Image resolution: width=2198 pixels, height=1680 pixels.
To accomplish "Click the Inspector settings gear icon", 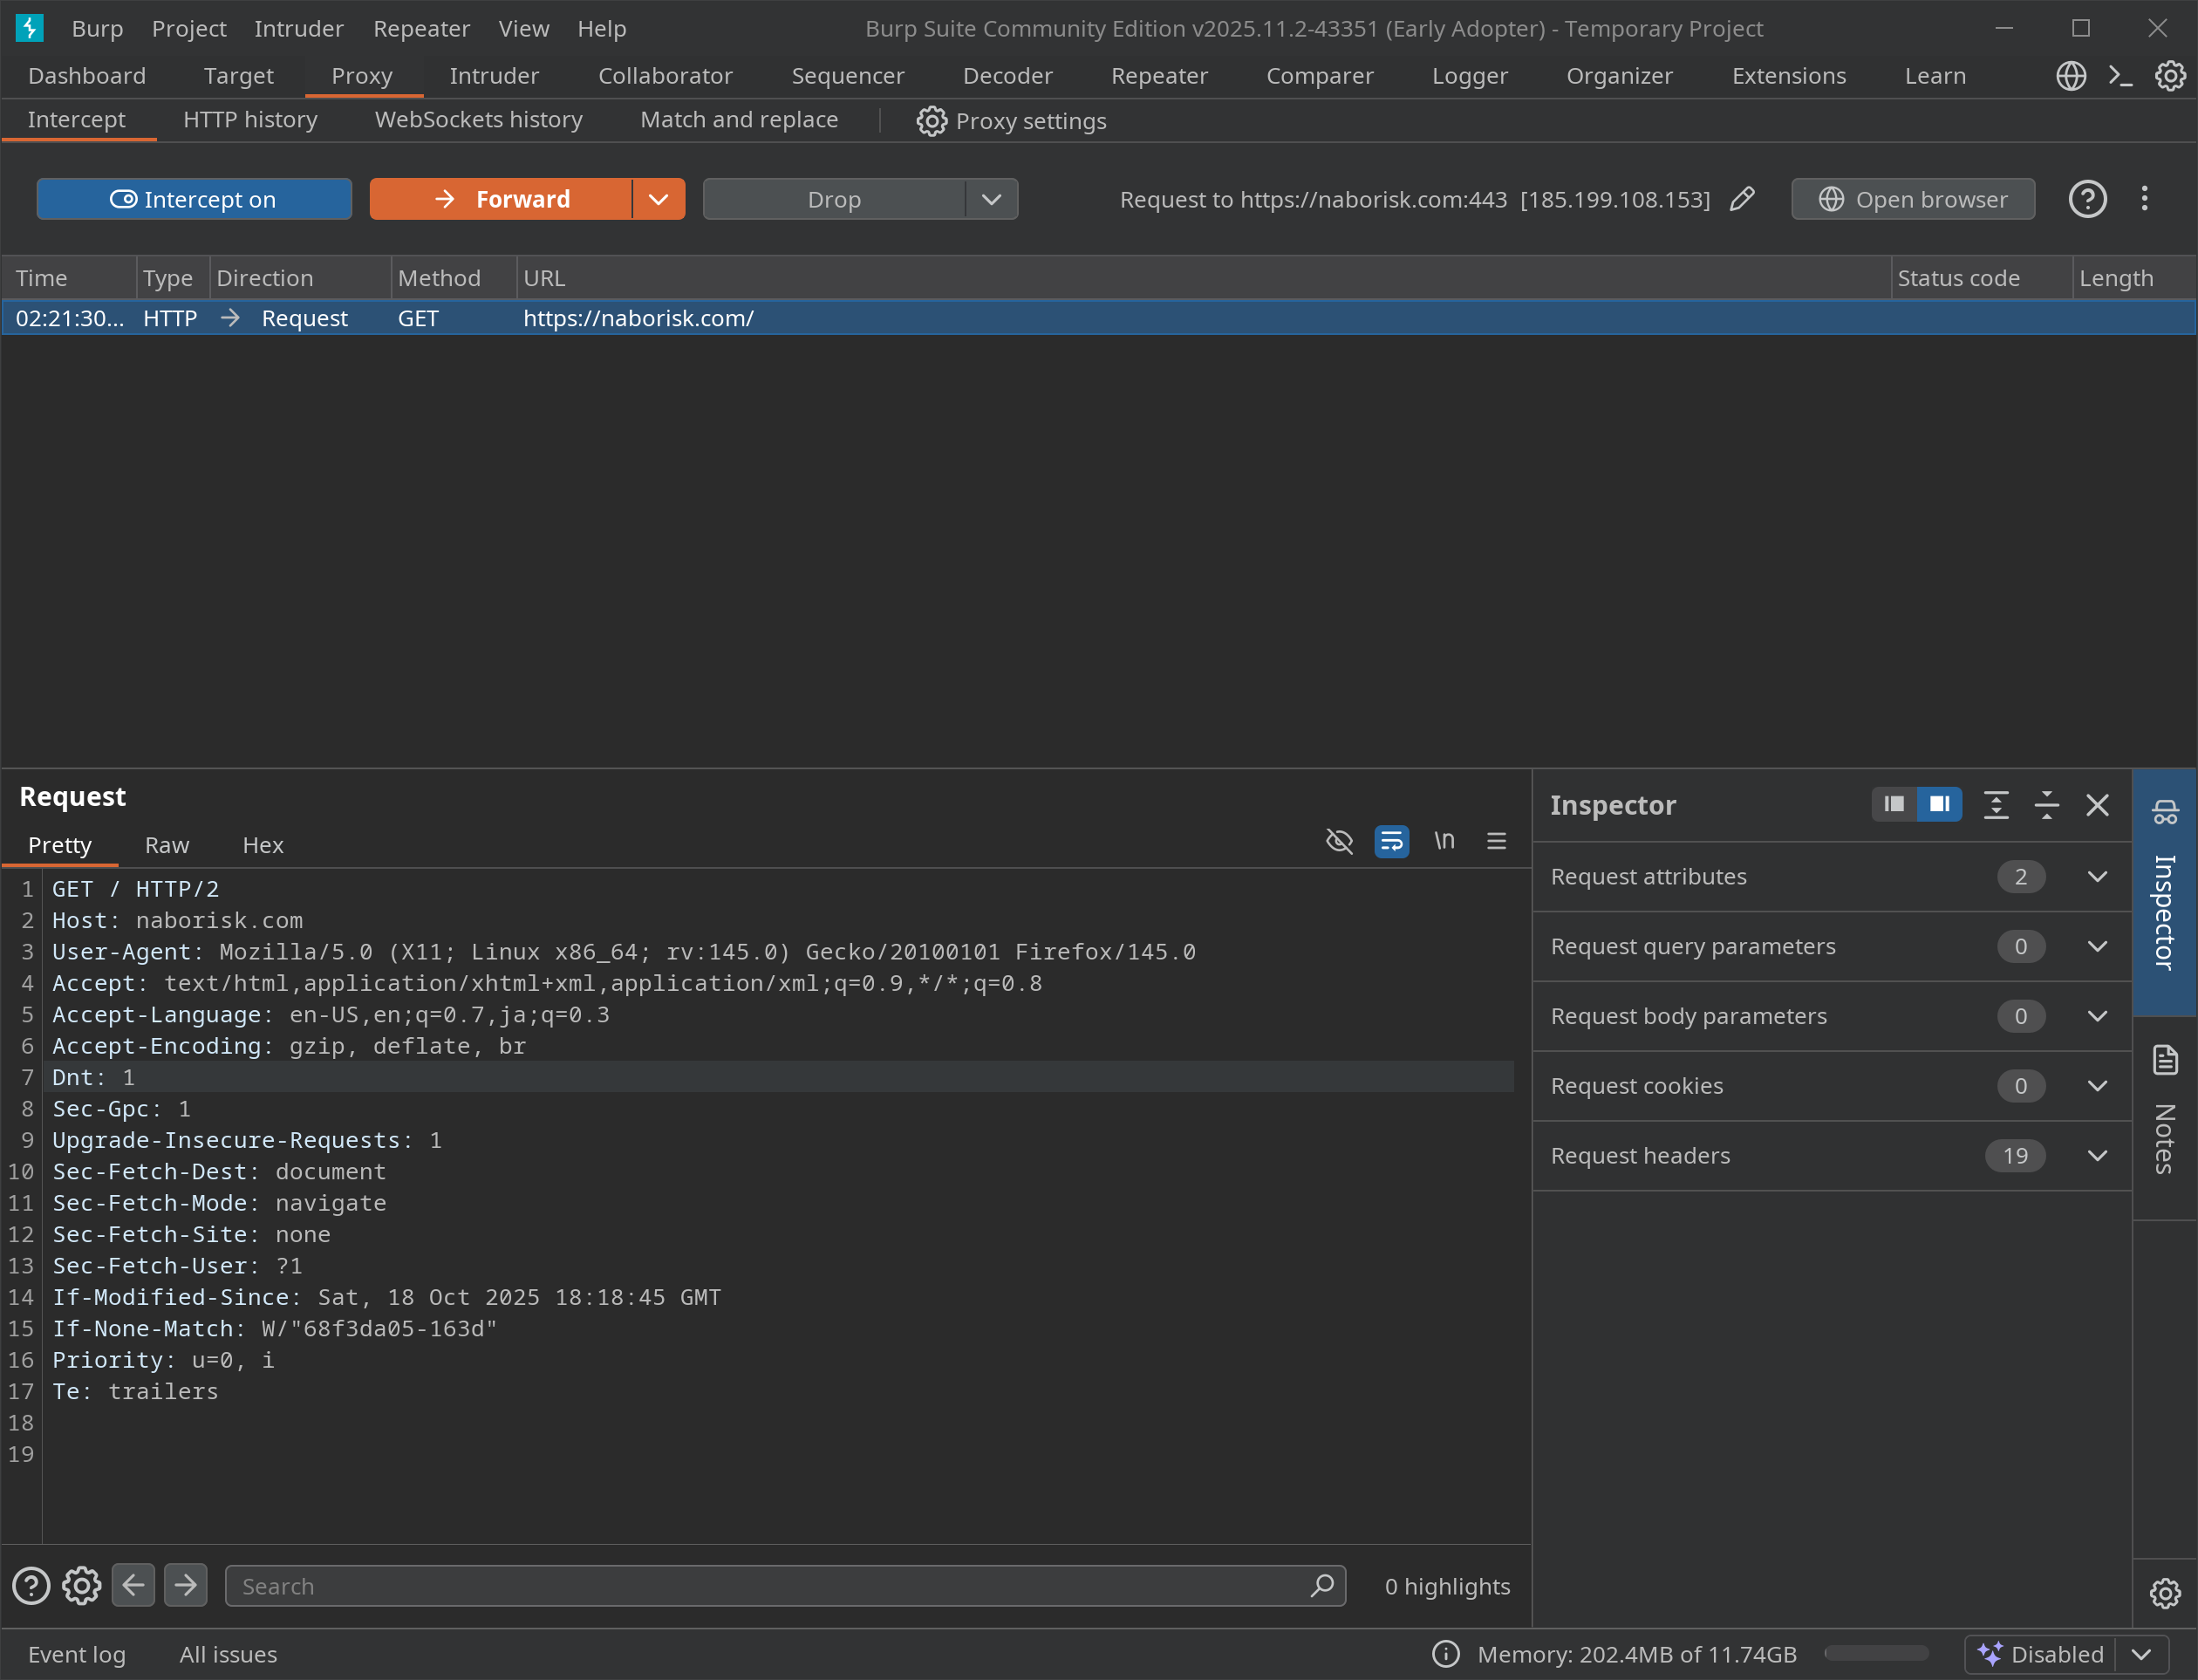I will tap(2165, 1593).
